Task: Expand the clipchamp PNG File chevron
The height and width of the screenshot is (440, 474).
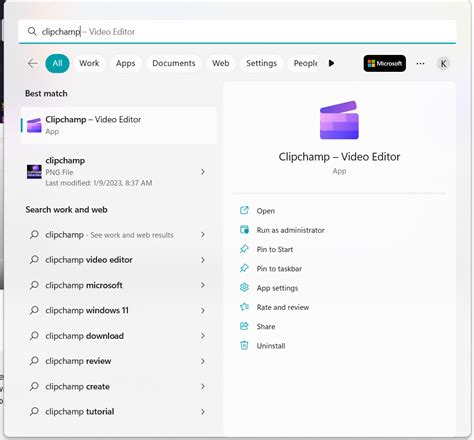Action: point(203,172)
